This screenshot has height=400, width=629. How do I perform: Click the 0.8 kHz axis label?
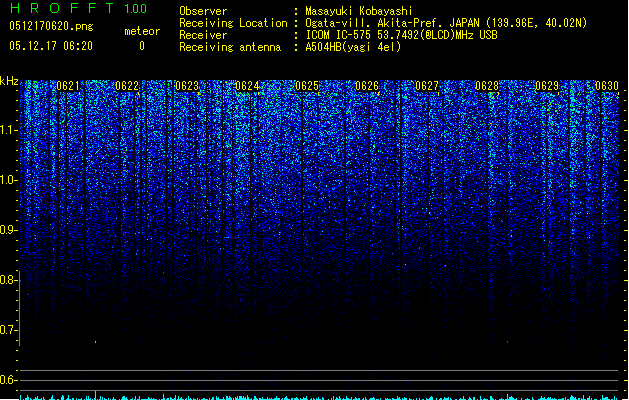pos(9,280)
